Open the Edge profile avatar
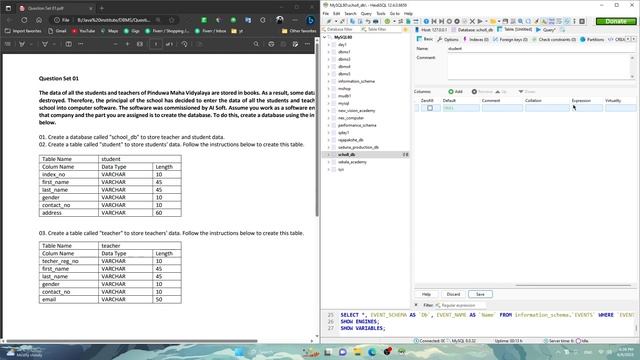Image resolution: width=640 pixels, height=360 pixels. tap(280, 20)
